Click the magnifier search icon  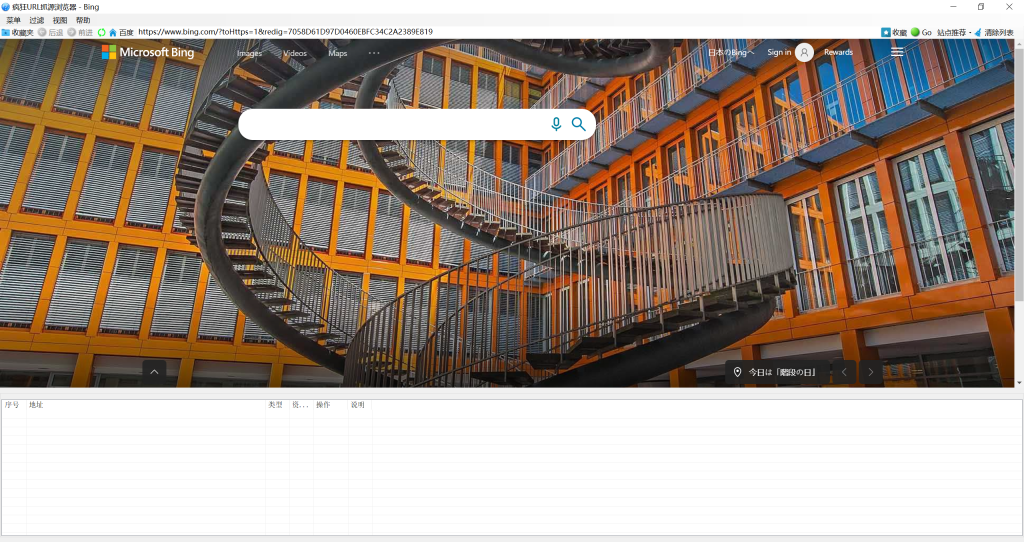coord(579,124)
